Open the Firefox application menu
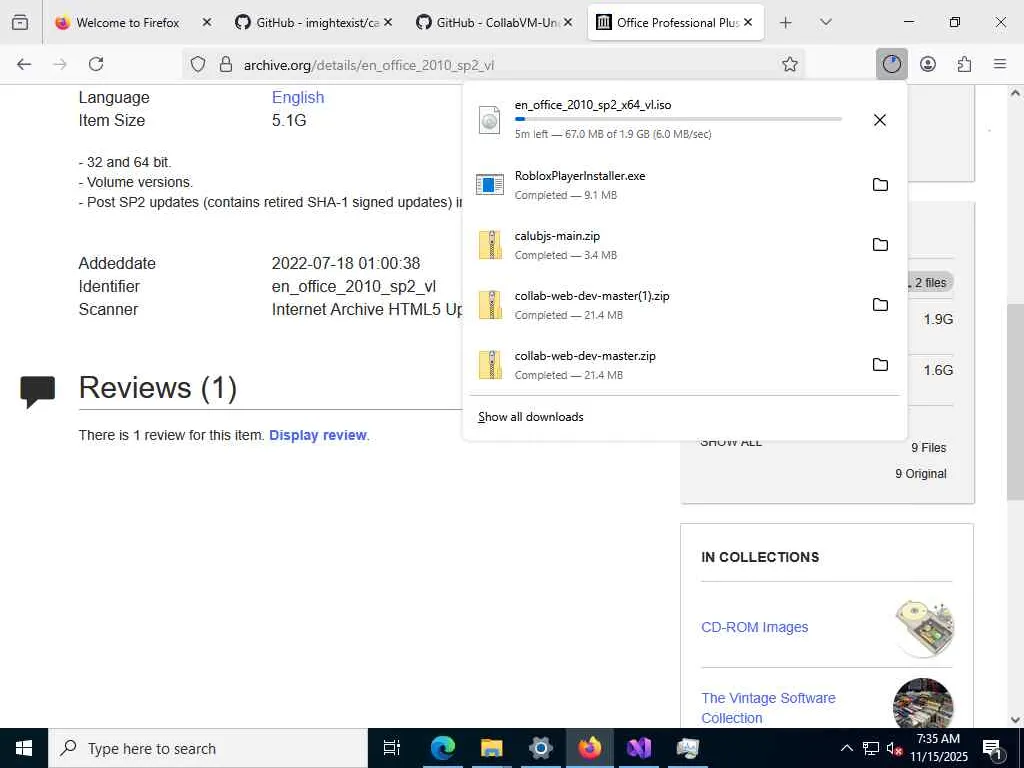The width and height of the screenshot is (1024, 768). (x=1000, y=64)
